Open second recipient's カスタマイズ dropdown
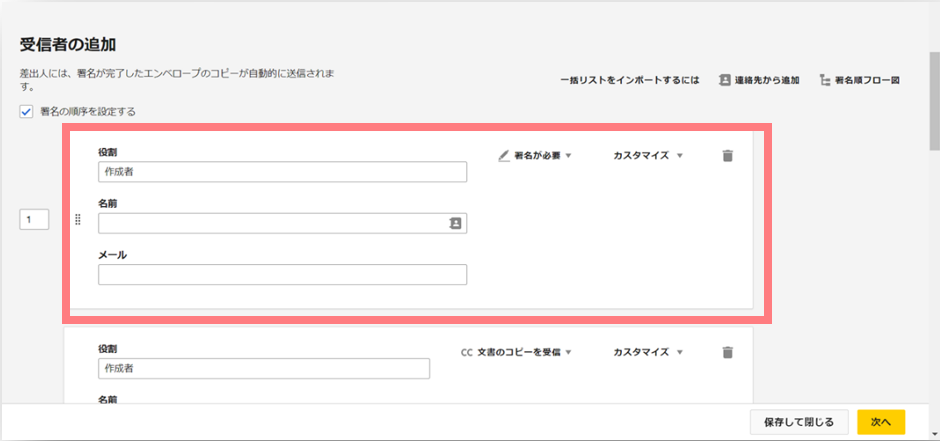 tap(648, 352)
